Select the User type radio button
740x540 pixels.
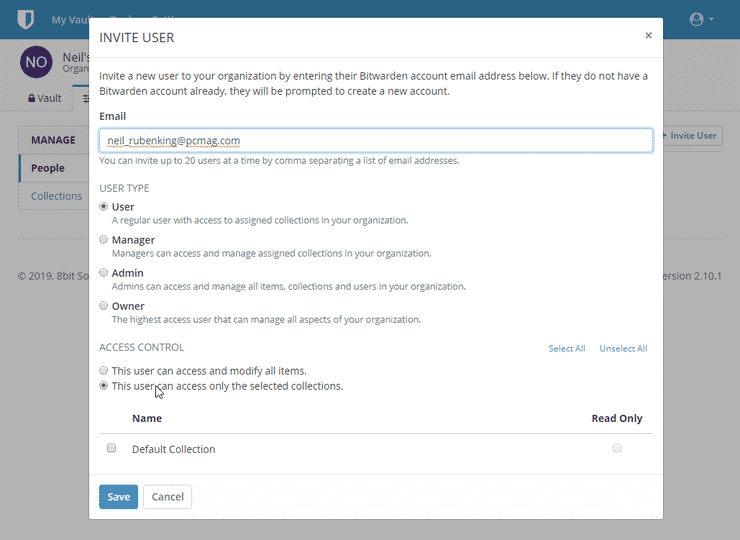click(x=103, y=206)
